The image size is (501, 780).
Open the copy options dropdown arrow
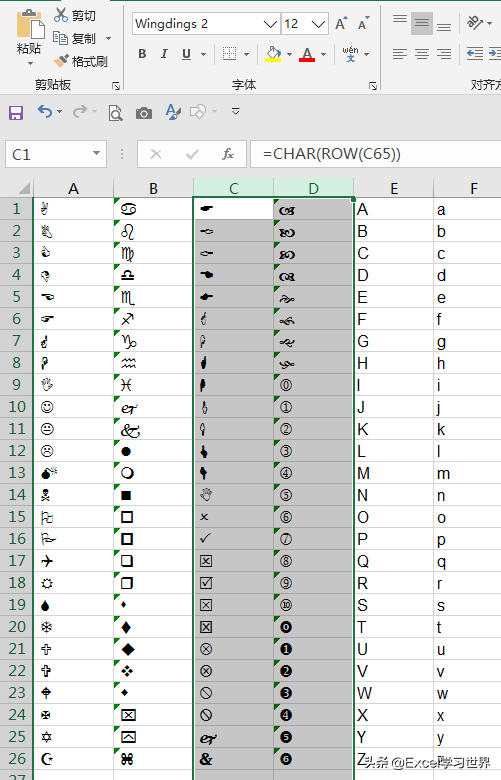(108, 39)
